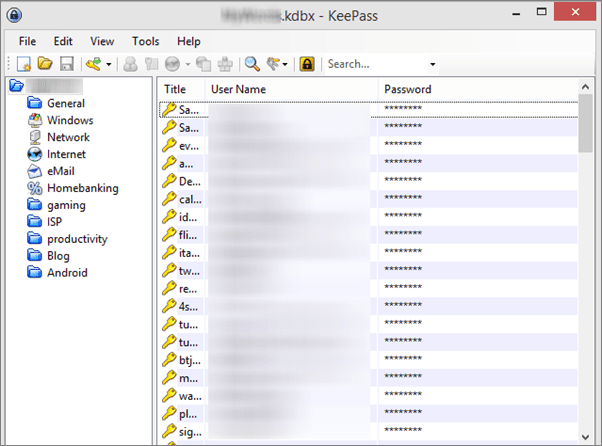The image size is (602, 446).
Task: Click inside the Search input field
Action: point(376,64)
